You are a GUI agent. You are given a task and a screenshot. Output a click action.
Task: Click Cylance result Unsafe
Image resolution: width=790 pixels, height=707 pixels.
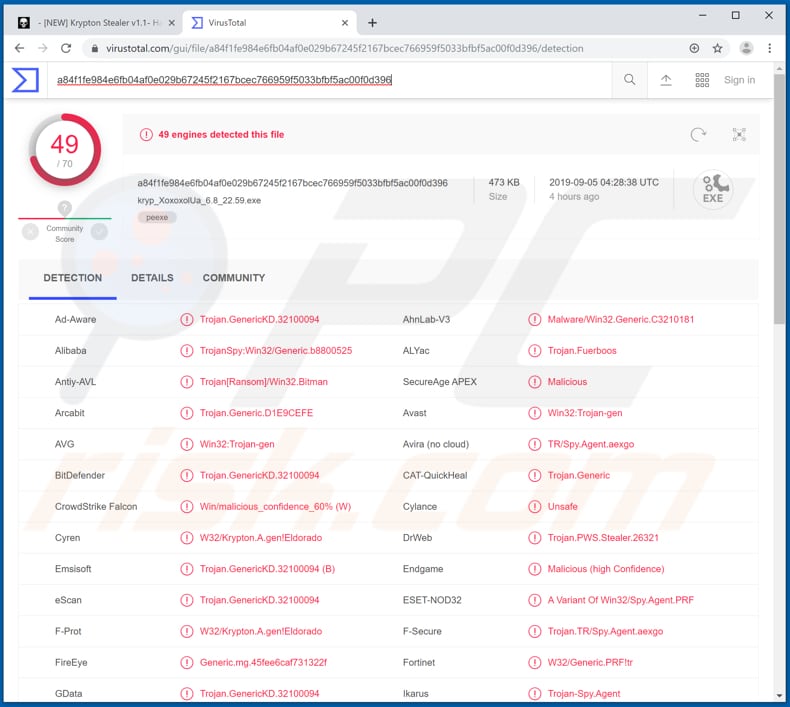click(562, 506)
